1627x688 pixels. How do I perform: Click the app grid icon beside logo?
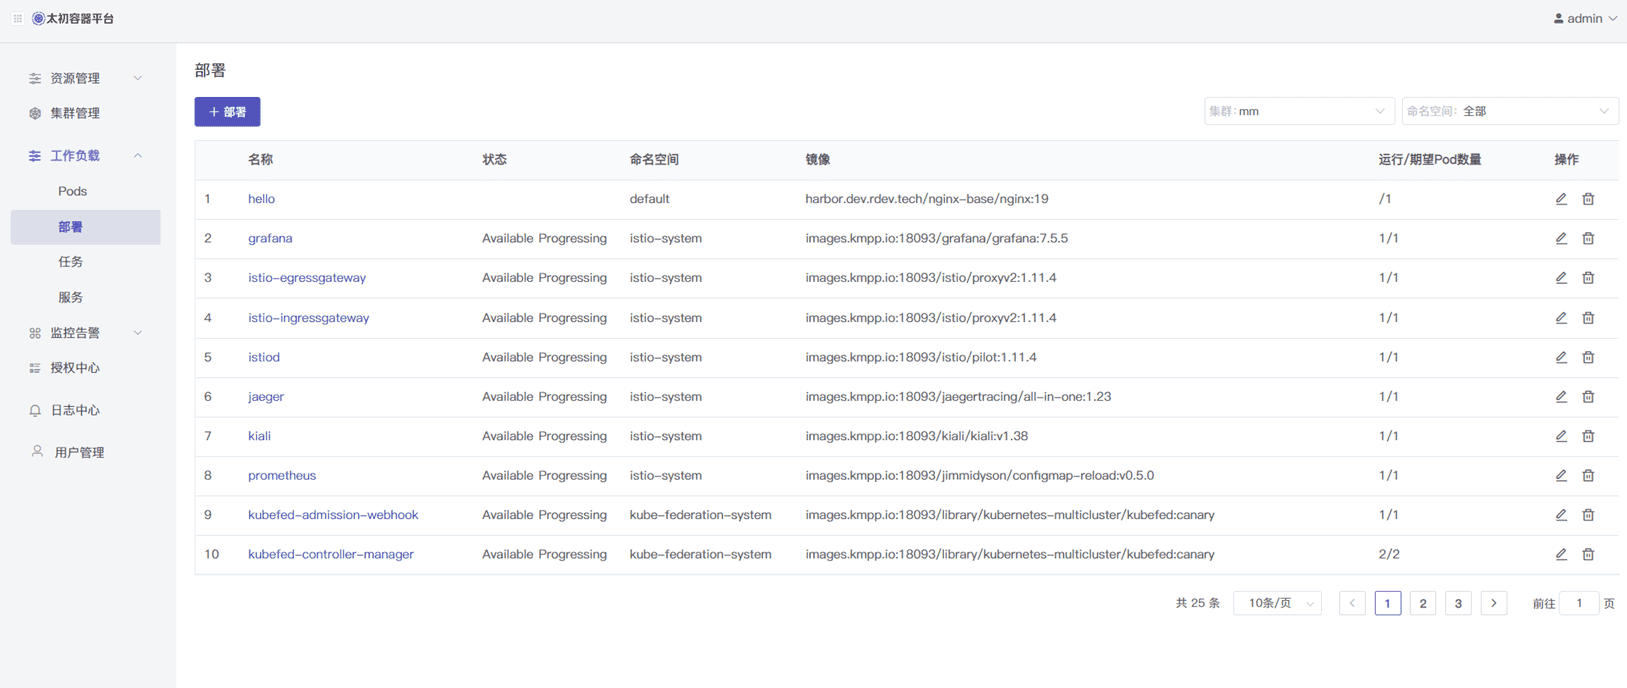pyautogui.click(x=17, y=18)
